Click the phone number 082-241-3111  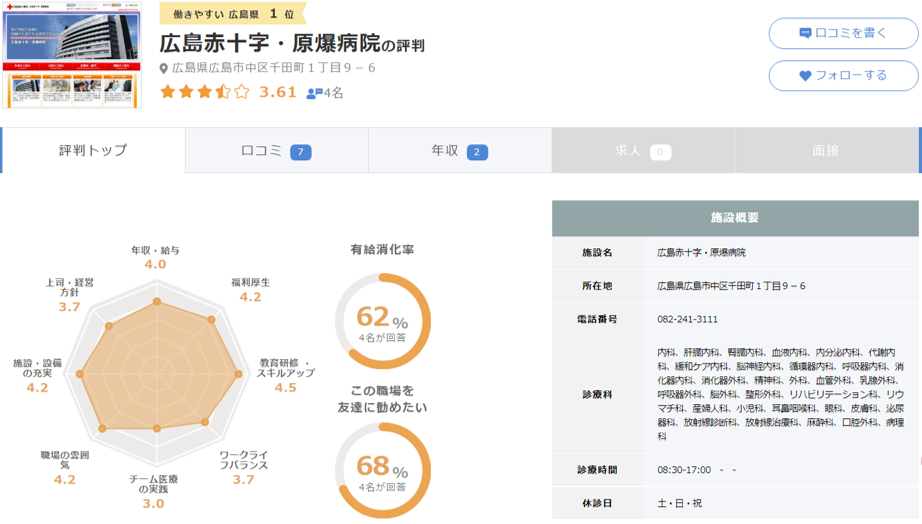click(687, 319)
